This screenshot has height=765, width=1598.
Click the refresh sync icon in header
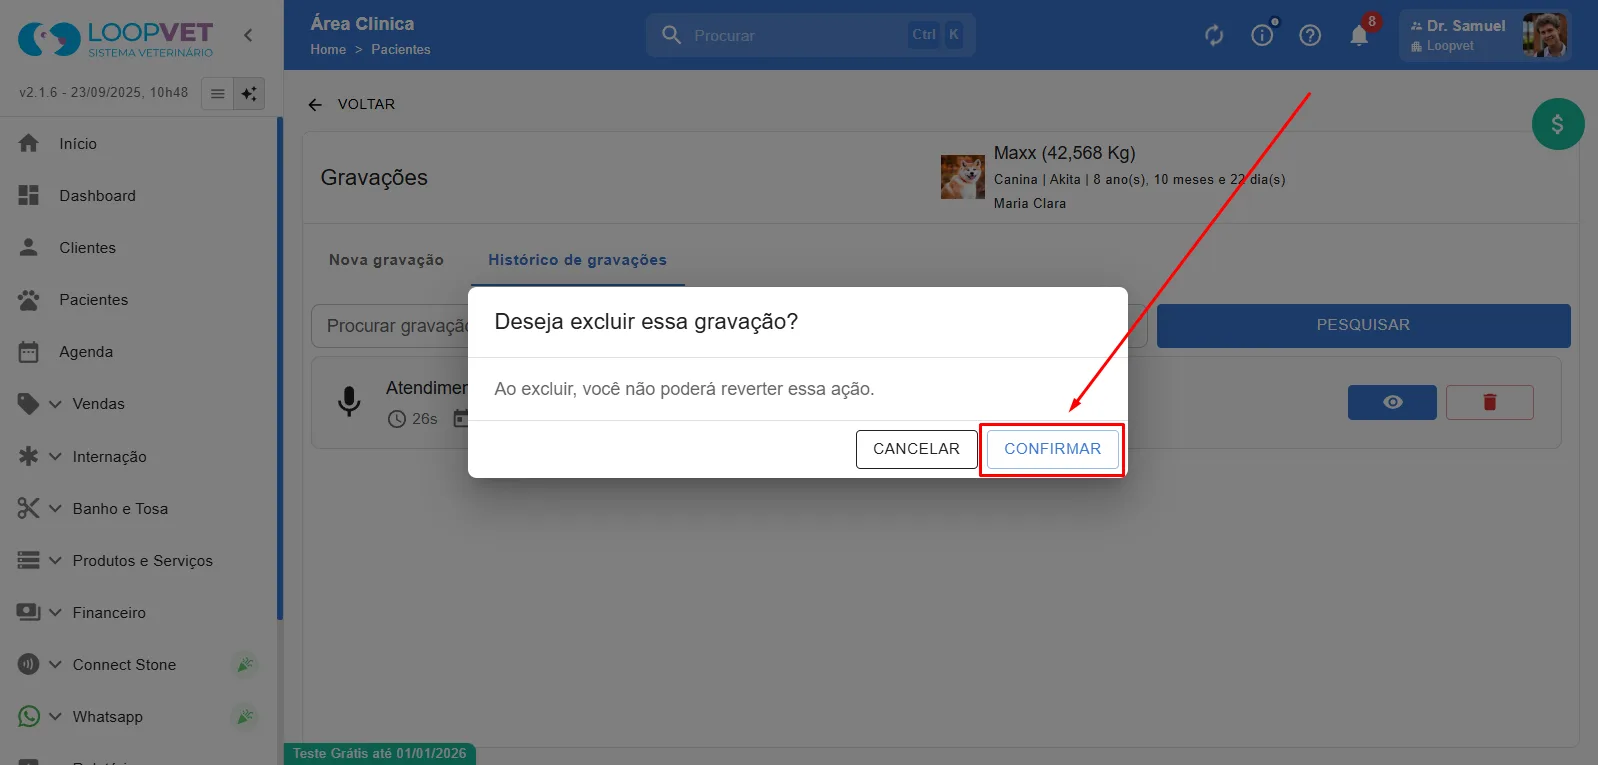(1214, 35)
